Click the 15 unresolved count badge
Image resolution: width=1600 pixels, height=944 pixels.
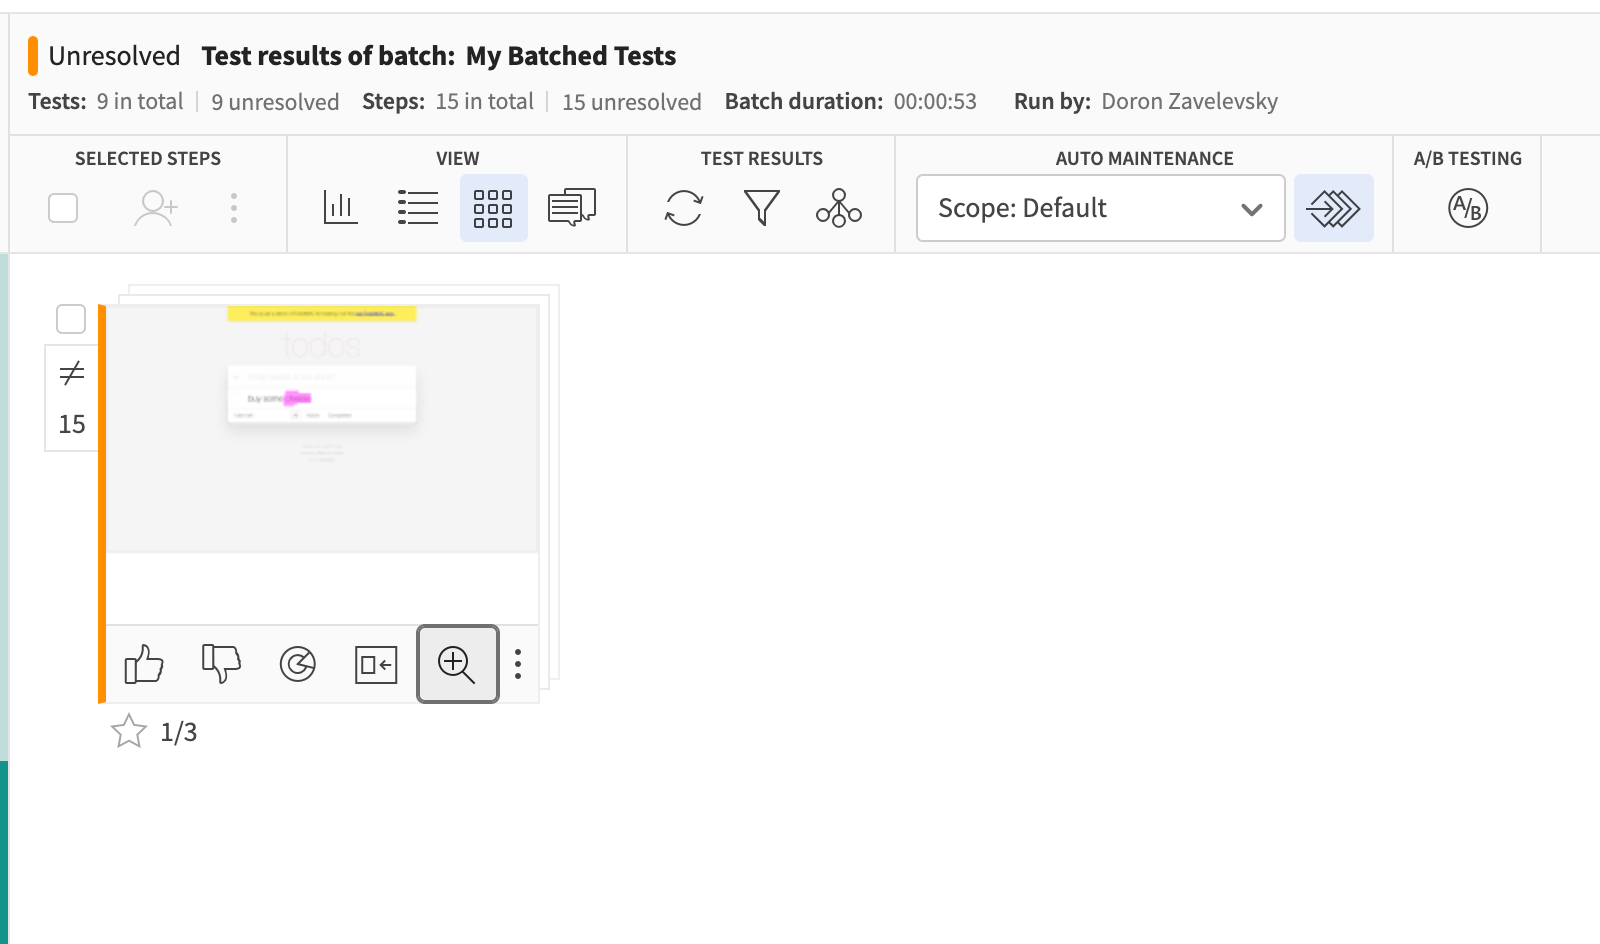pyautogui.click(x=72, y=424)
